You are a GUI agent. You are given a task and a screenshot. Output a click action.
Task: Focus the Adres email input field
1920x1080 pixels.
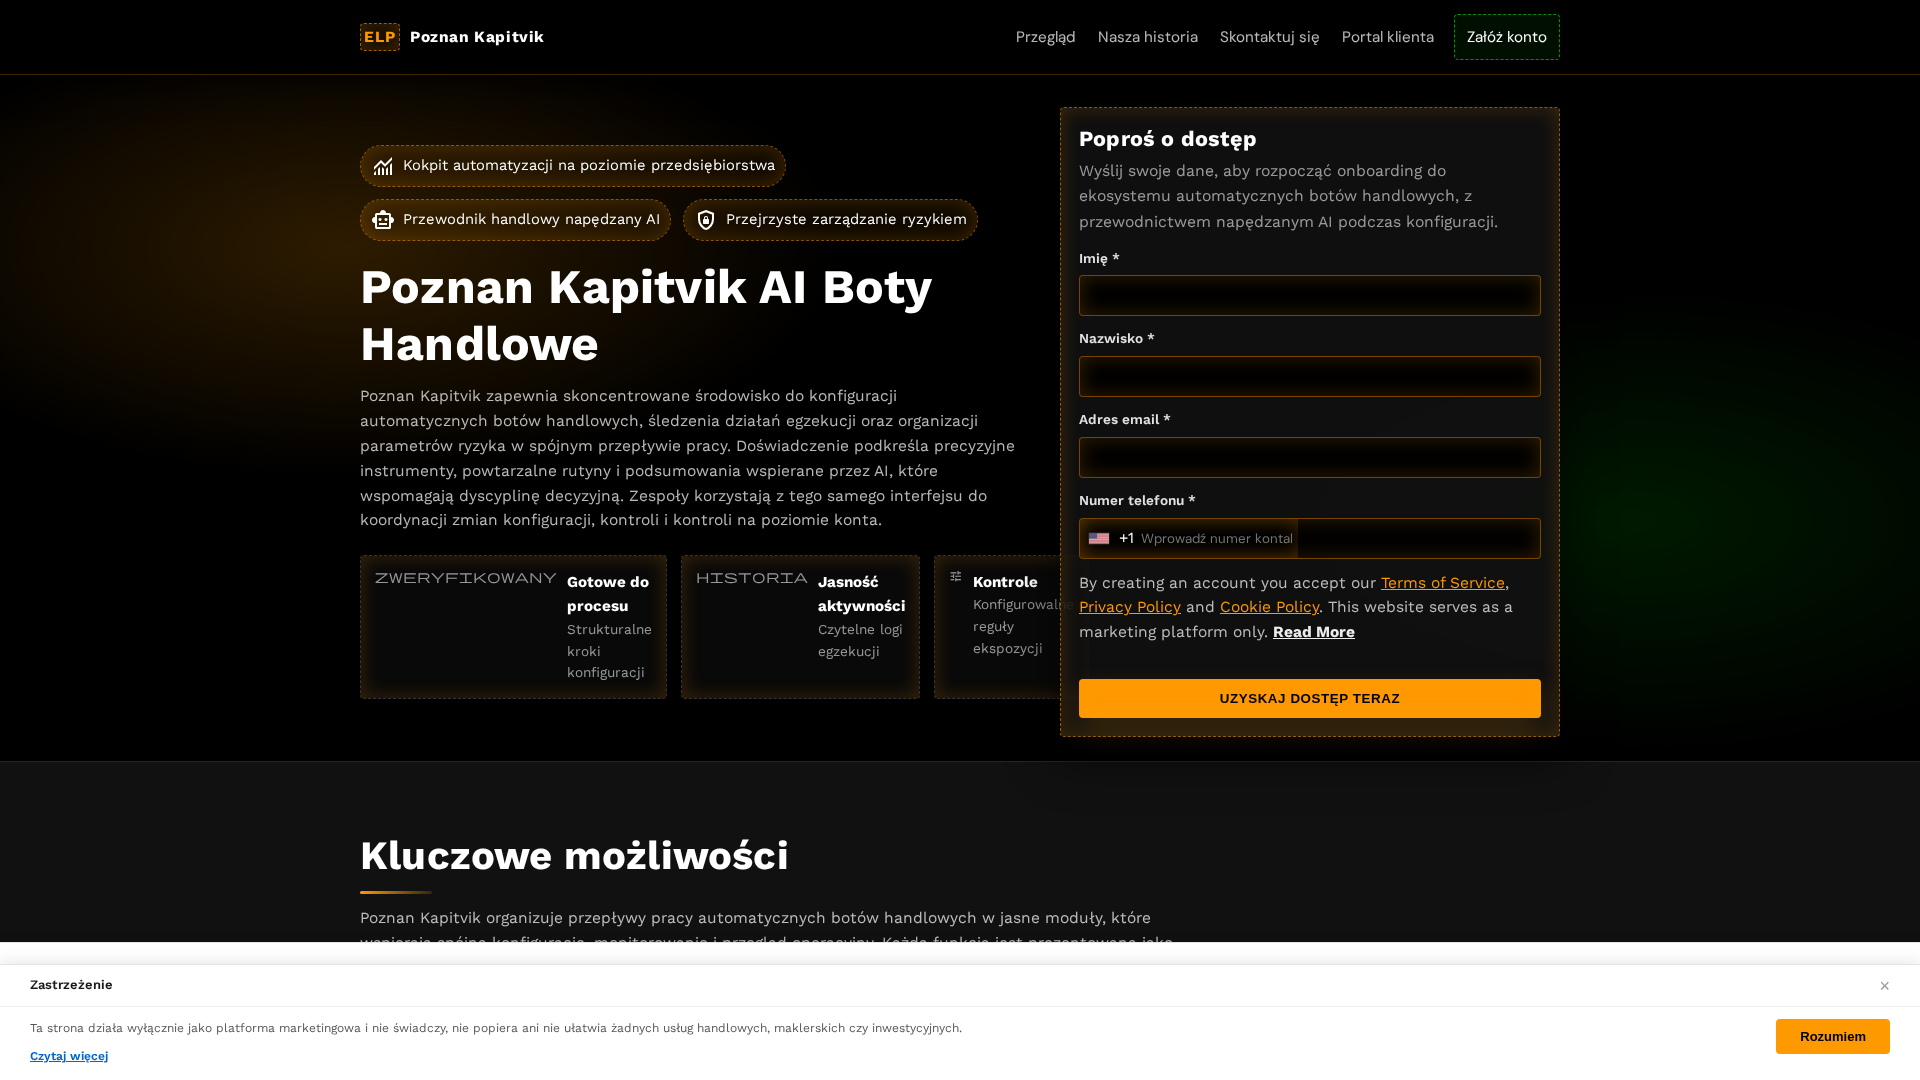pyautogui.click(x=1309, y=458)
